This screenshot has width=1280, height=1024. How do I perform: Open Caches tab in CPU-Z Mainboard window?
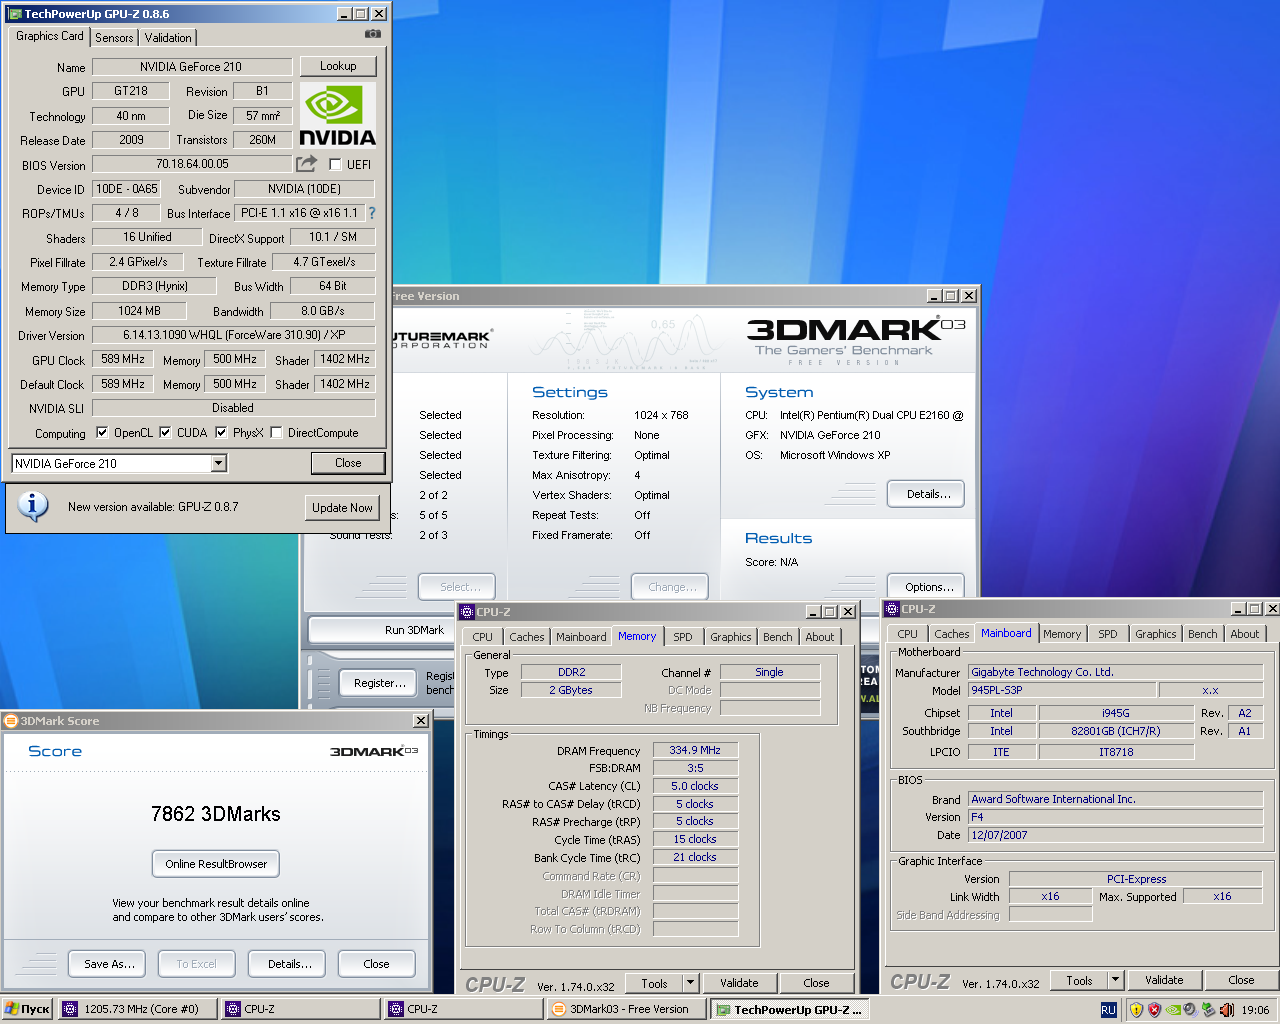tap(951, 634)
